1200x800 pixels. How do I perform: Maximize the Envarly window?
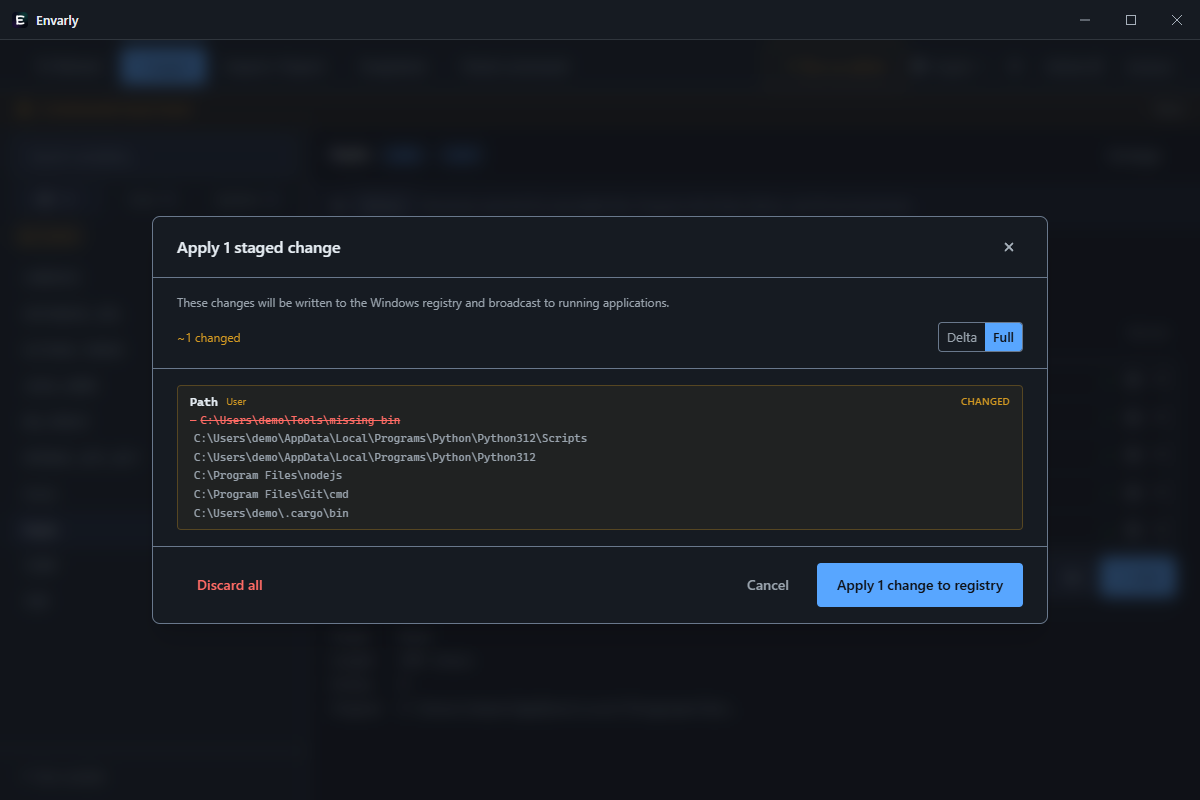[1131, 20]
